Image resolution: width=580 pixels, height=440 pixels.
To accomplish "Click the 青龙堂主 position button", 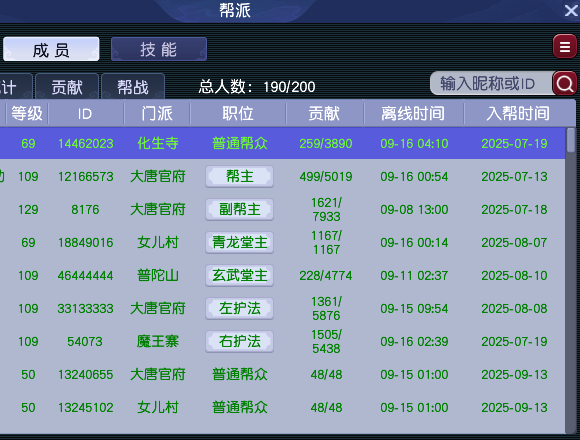I will click(x=239, y=243).
